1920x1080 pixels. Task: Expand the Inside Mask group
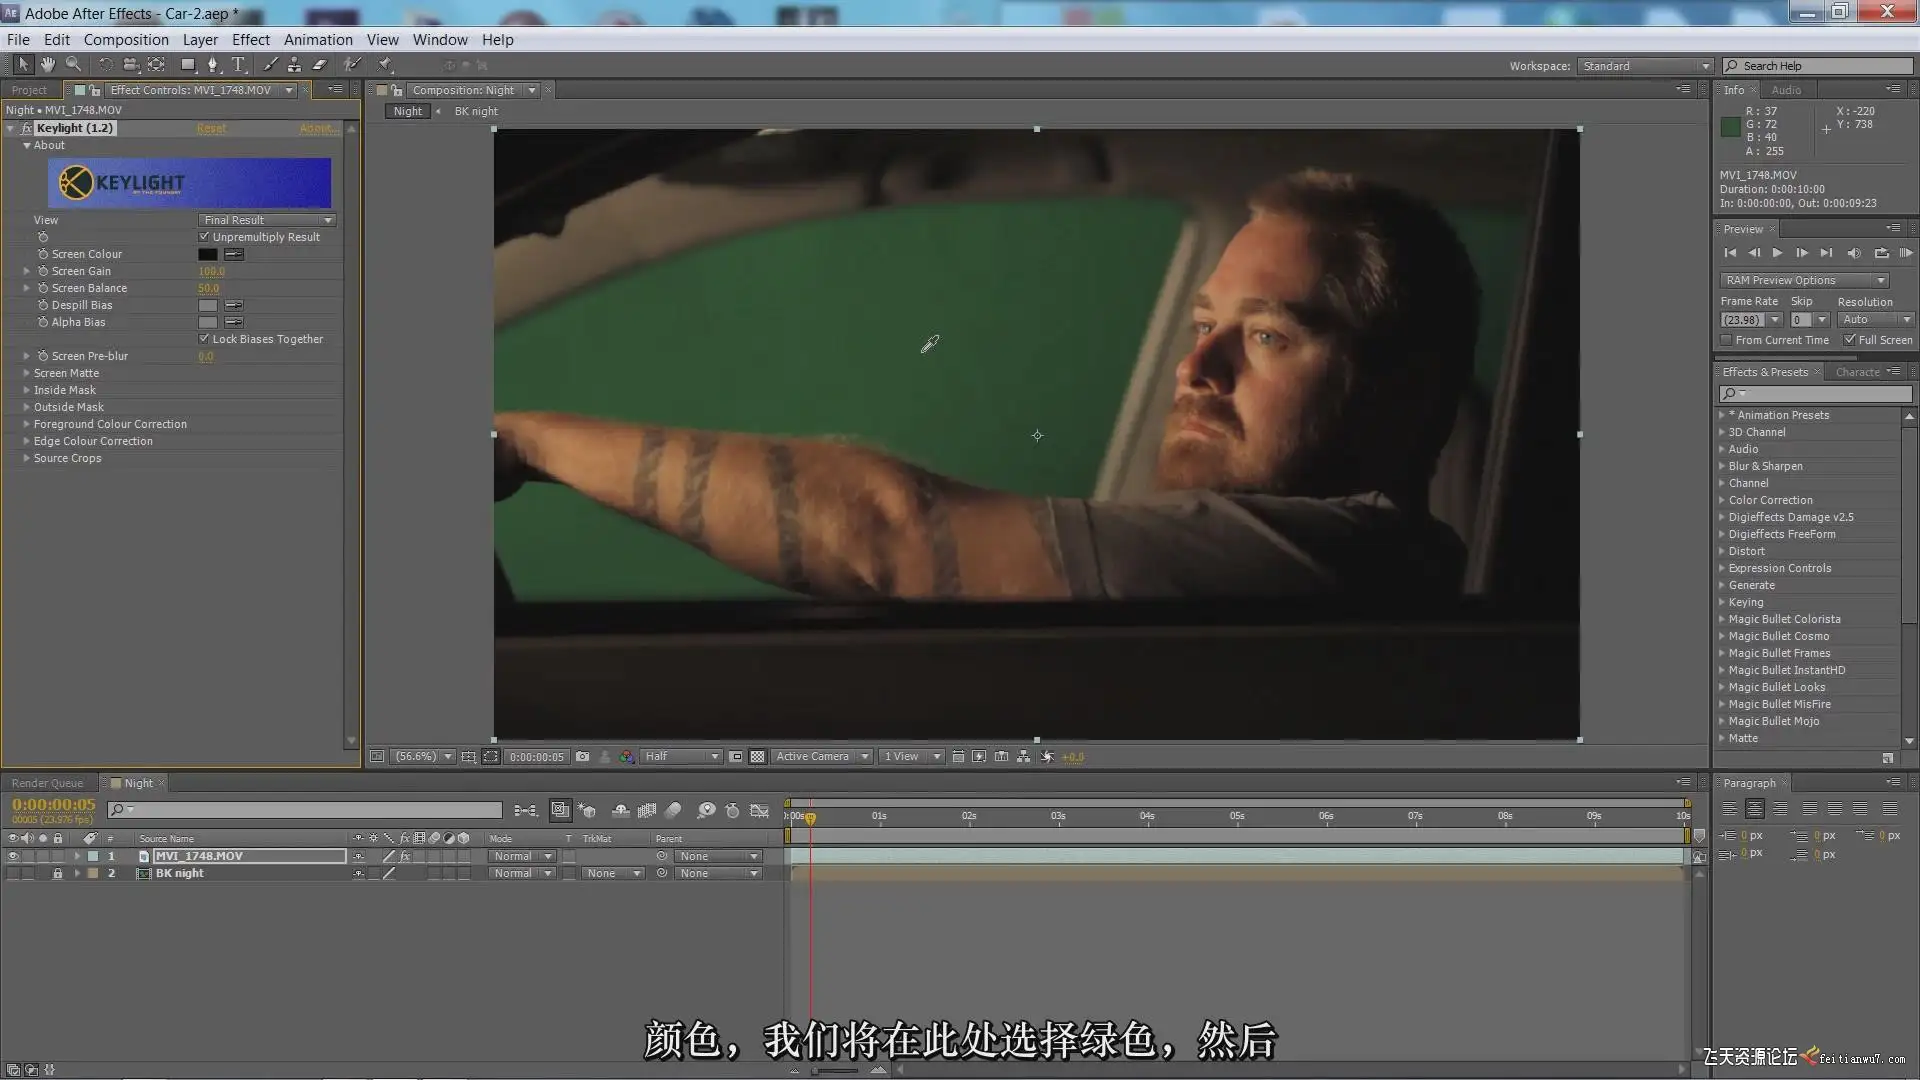pyautogui.click(x=27, y=390)
